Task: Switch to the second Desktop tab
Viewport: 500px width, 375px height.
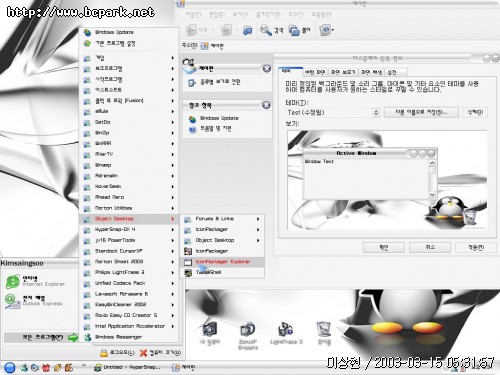Action: [315, 72]
